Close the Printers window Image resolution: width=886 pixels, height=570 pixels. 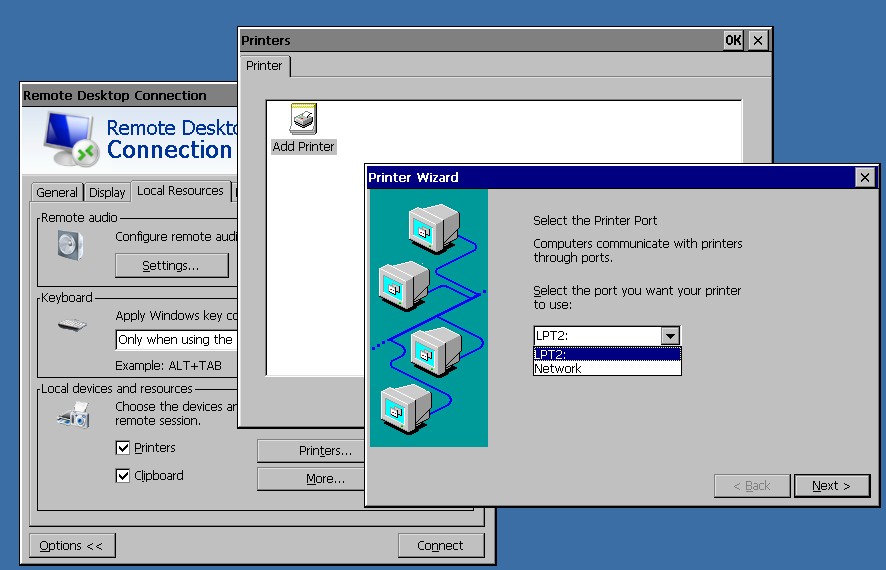(x=758, y=40)
